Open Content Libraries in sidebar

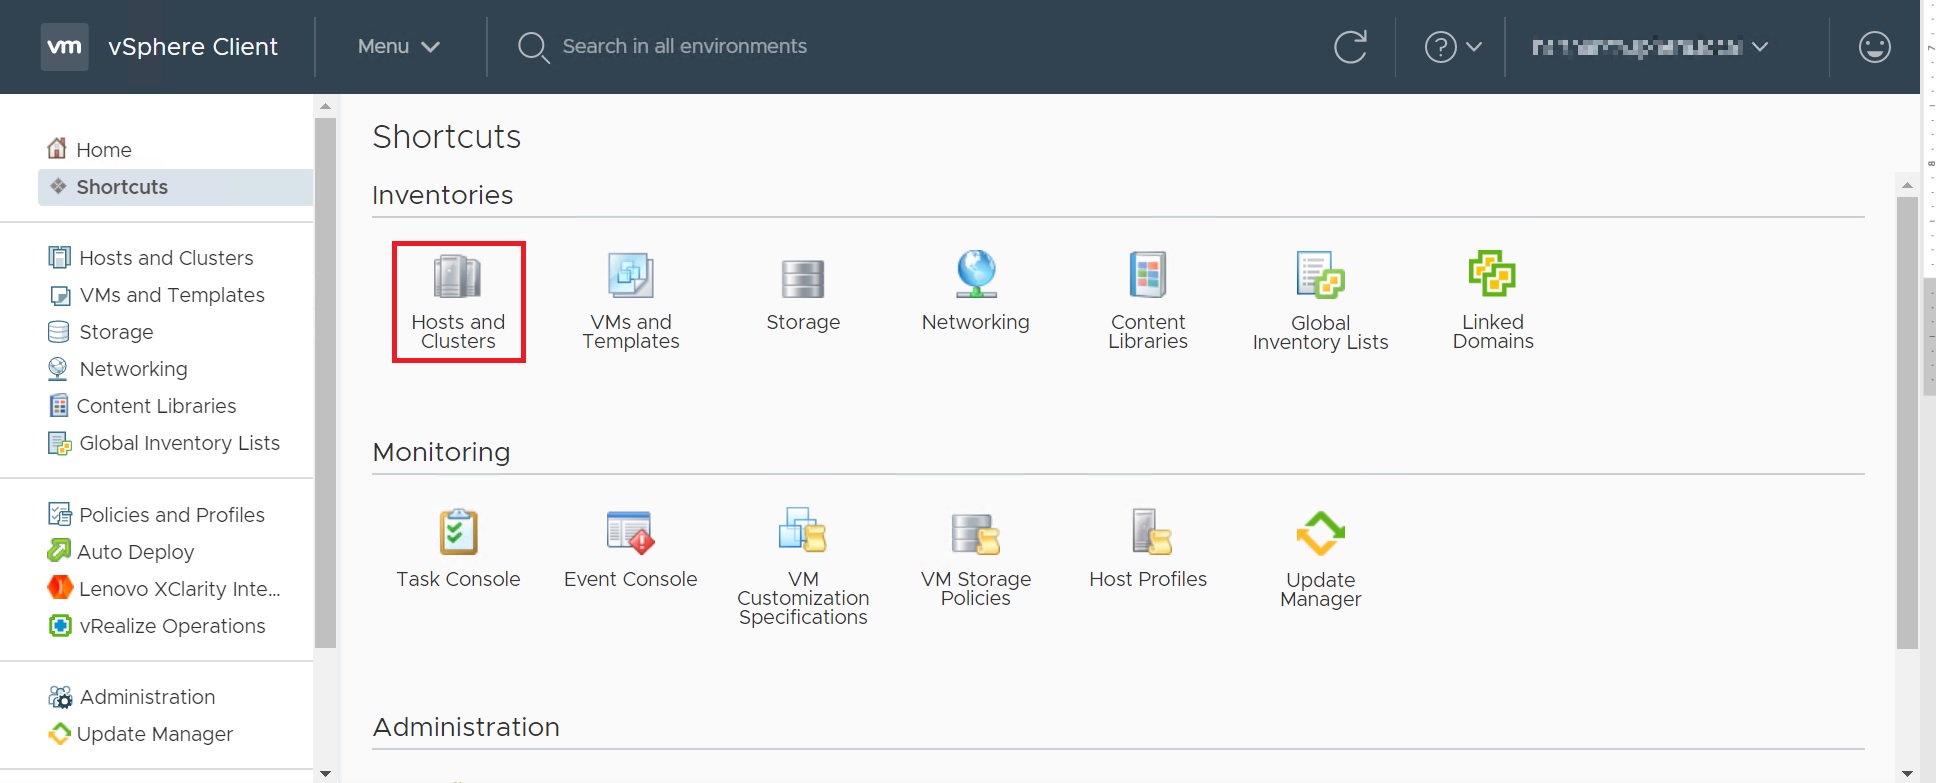click(x=142, y=406)
